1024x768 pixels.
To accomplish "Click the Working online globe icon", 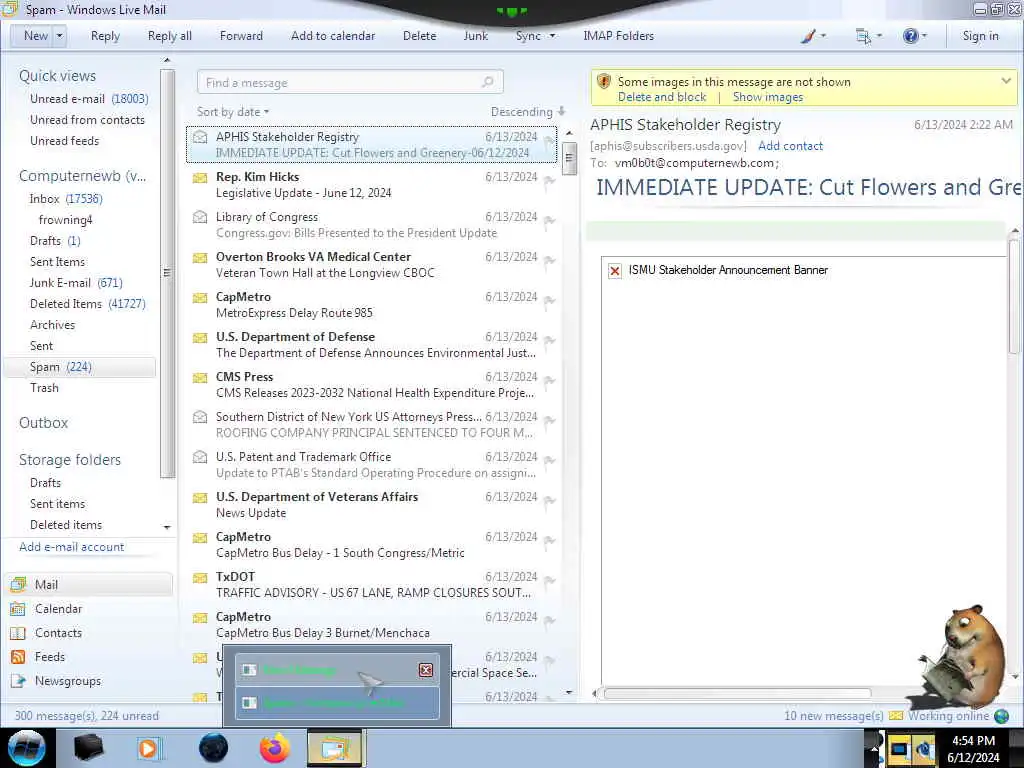I will pyautogui.click(x=1001, y=716).
